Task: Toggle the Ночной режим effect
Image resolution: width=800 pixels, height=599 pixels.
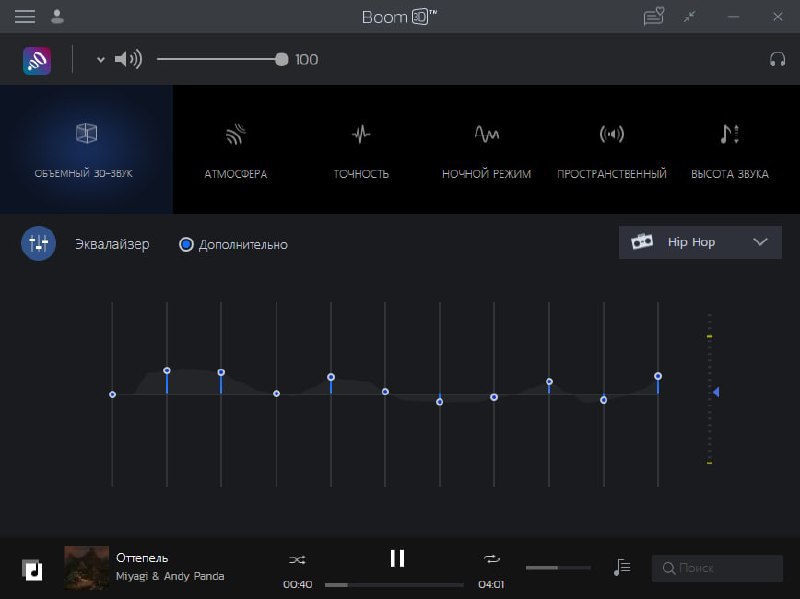Action: point(486,149)
